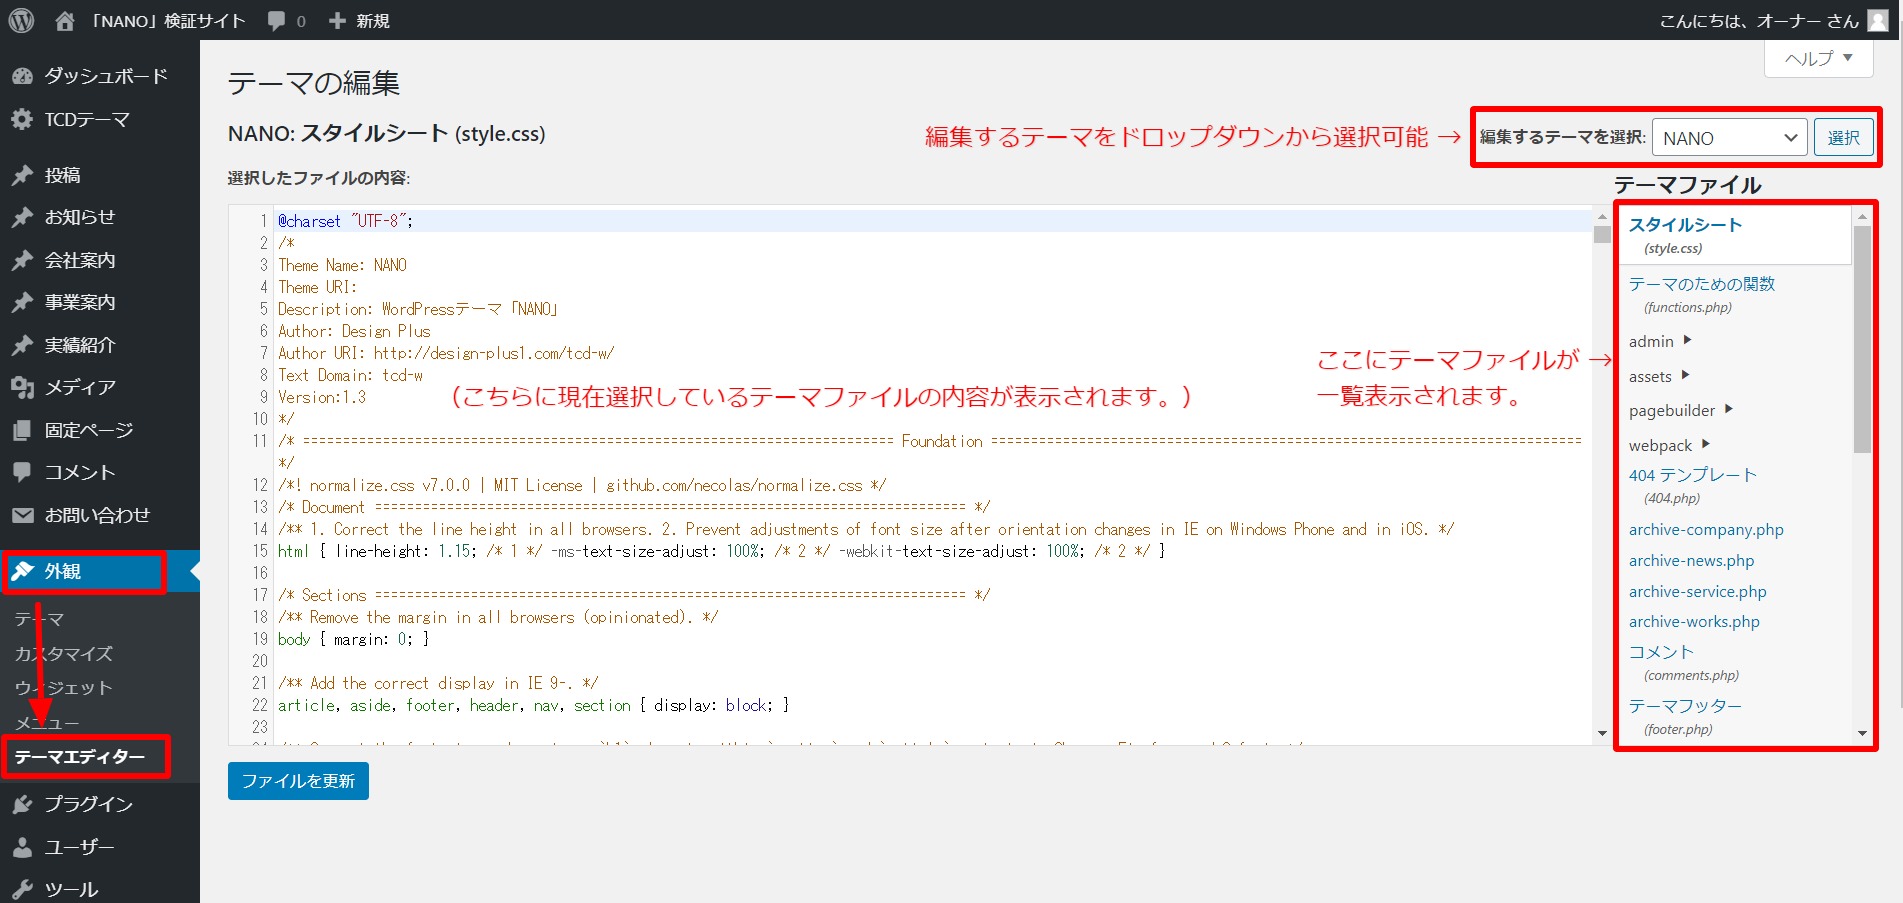Click the 新規 link in admin bar
This screenshot has width=1903, height=903.
[373, 21]
